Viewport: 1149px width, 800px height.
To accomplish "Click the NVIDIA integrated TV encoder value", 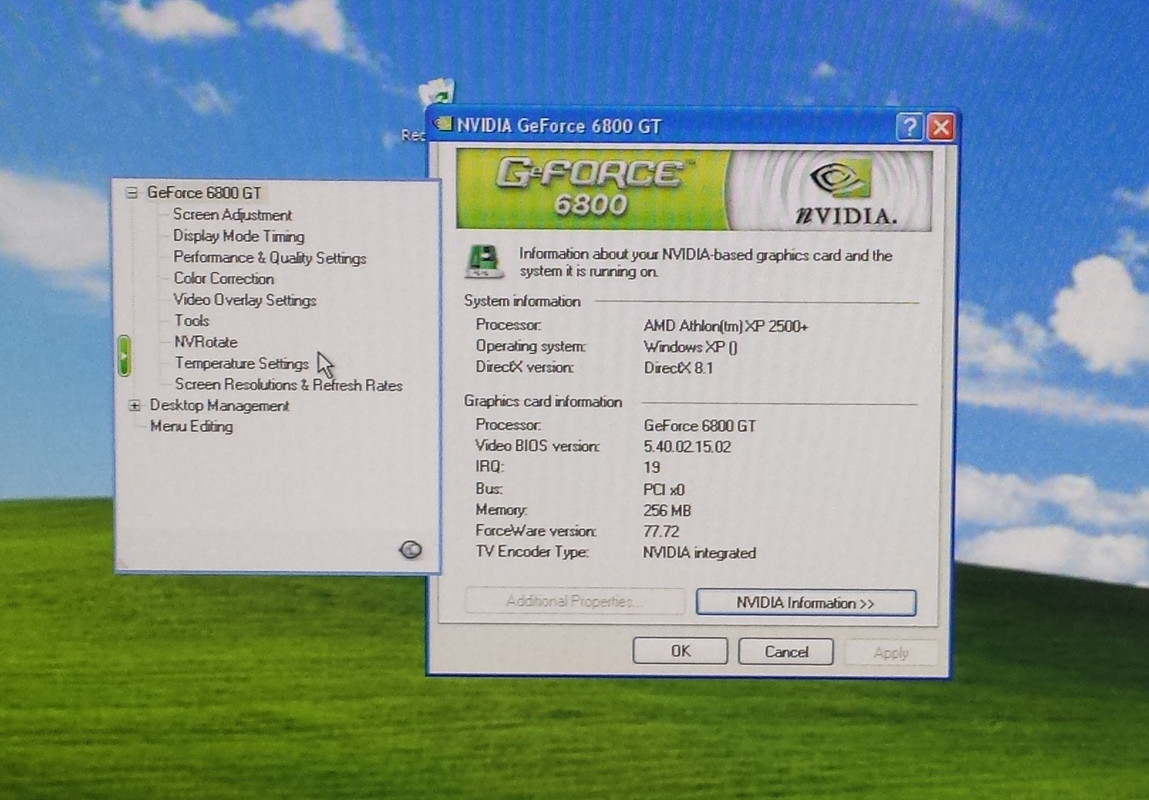I will (x=699, y=552).
